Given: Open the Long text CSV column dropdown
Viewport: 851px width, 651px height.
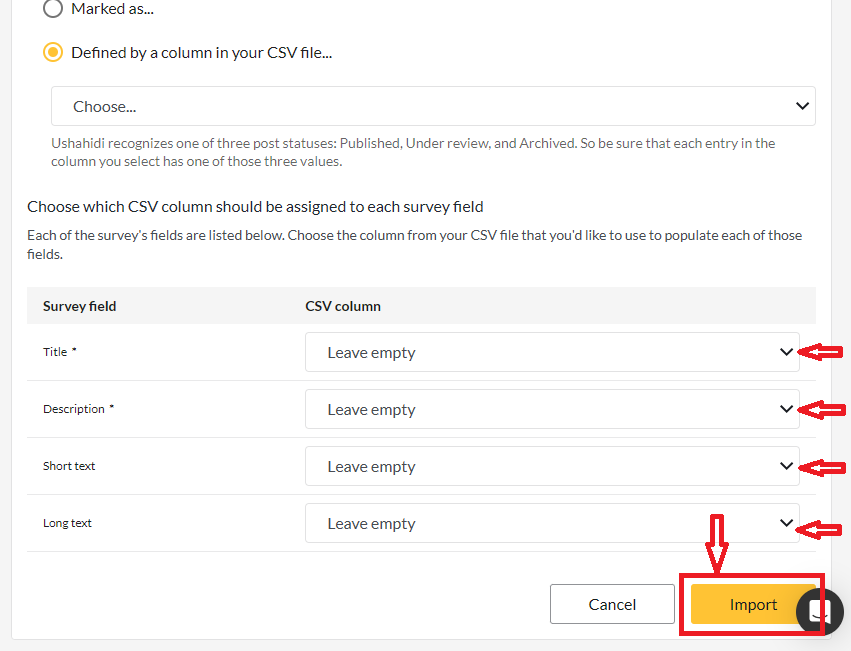Looking at the screenshot, I should pos(550,523).
